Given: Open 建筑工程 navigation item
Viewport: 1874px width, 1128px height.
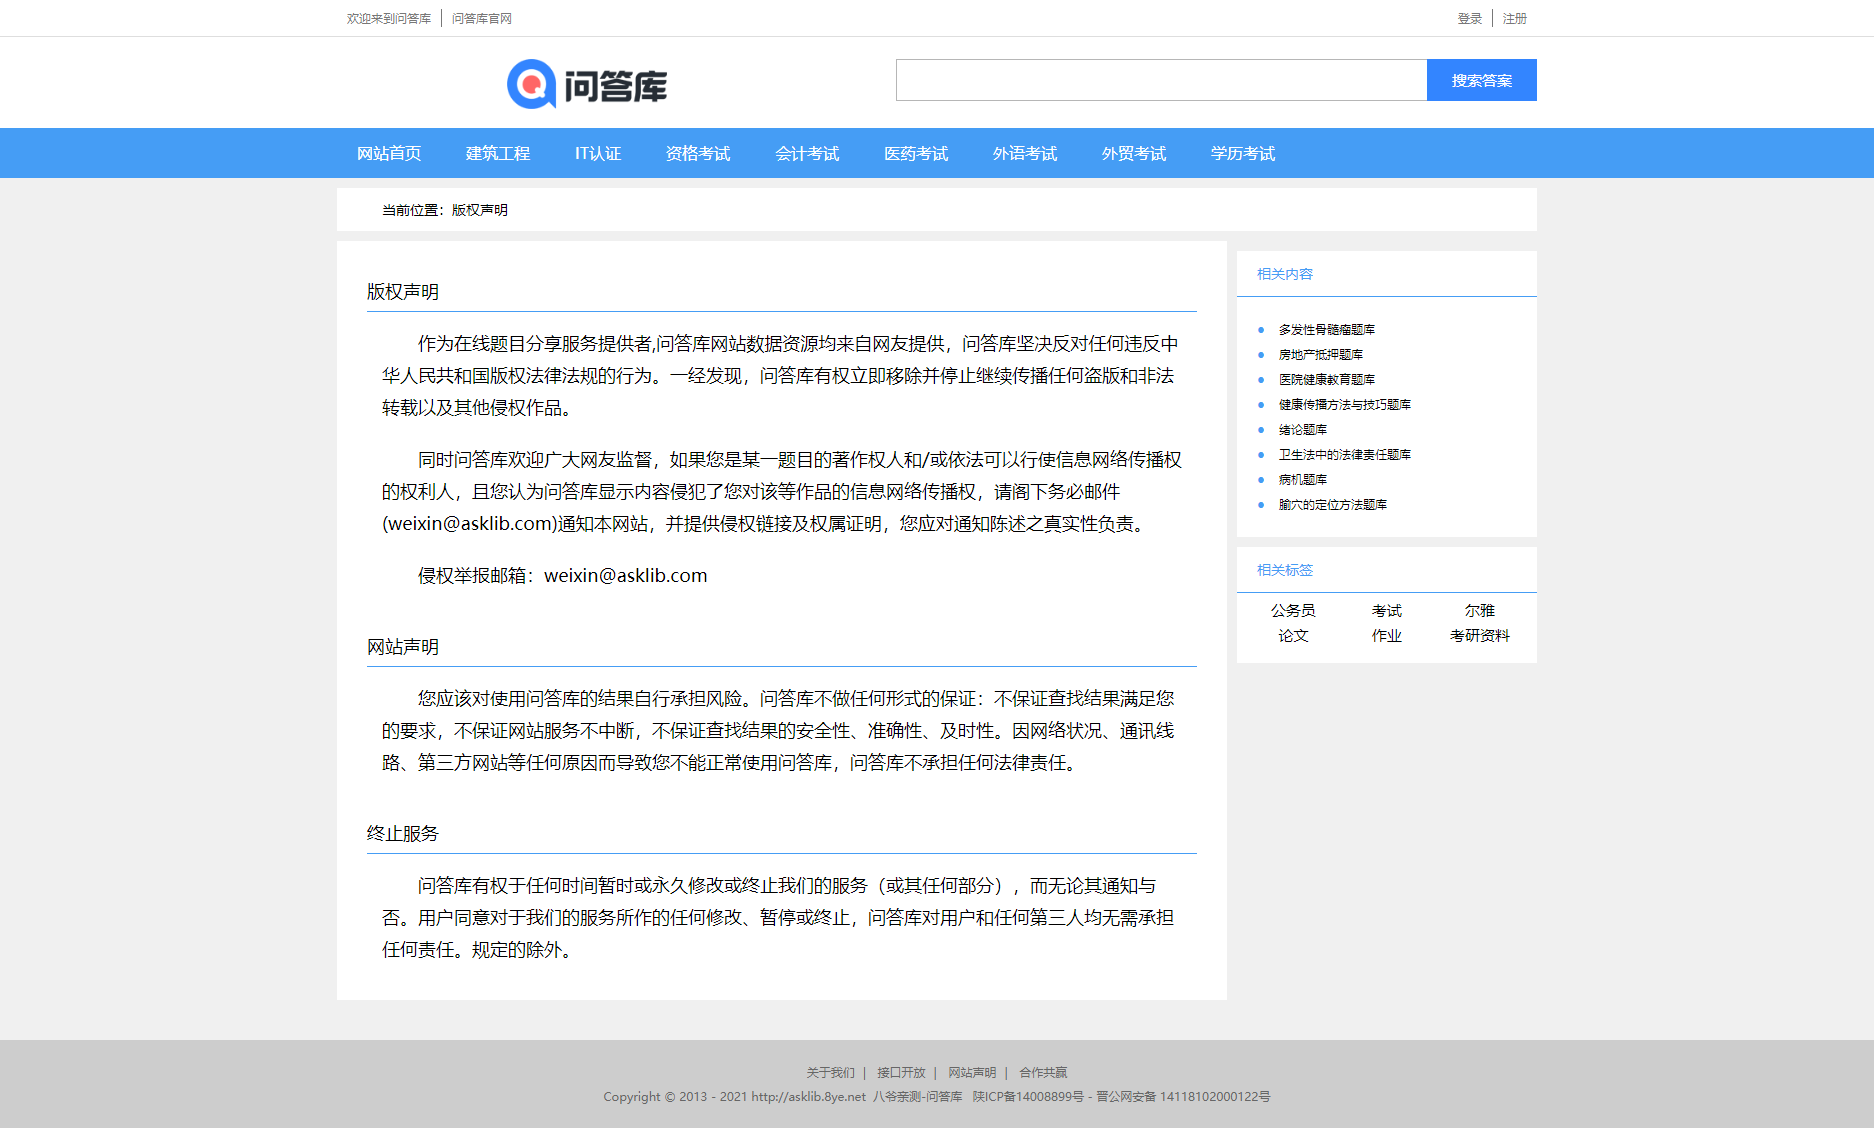Looking at the screenshot, I should point(495,153).
